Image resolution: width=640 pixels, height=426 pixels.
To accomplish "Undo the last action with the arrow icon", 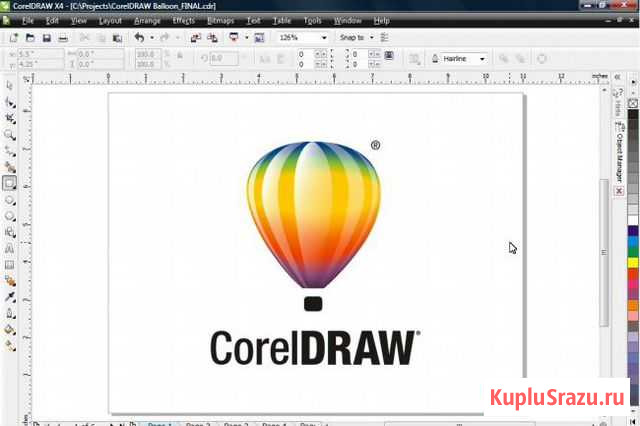I will pos(139,38).
